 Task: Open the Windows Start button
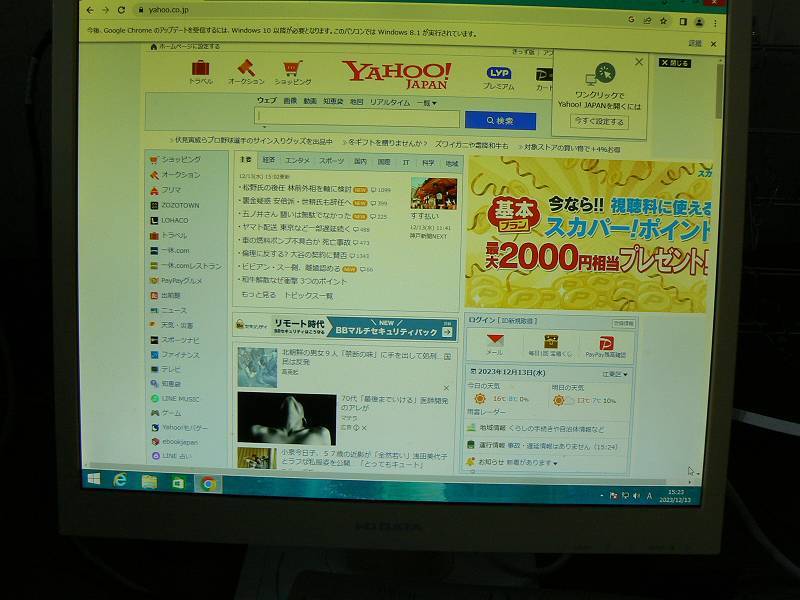tap(94, 479)
